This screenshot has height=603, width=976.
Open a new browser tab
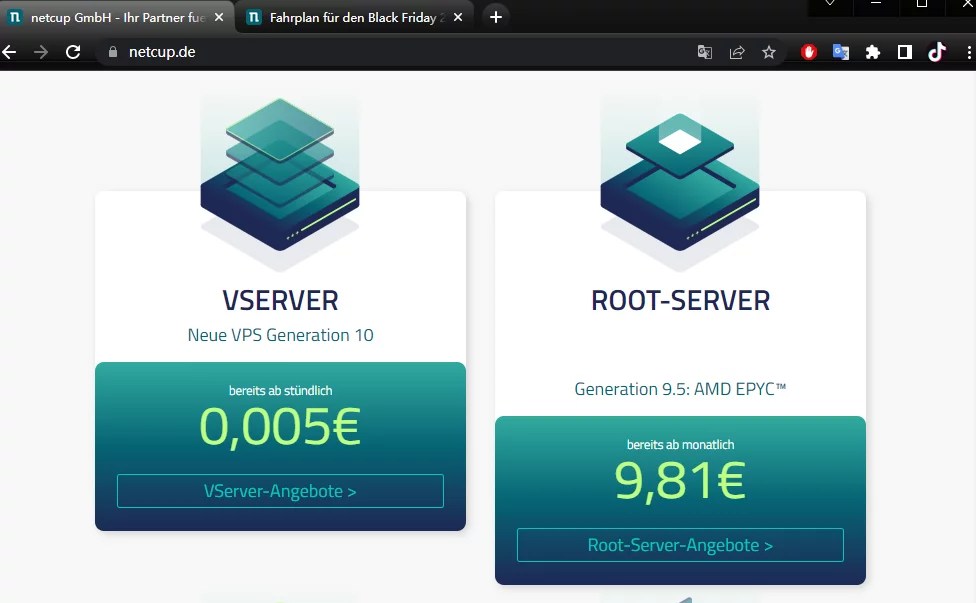click(x=496, y=17)
